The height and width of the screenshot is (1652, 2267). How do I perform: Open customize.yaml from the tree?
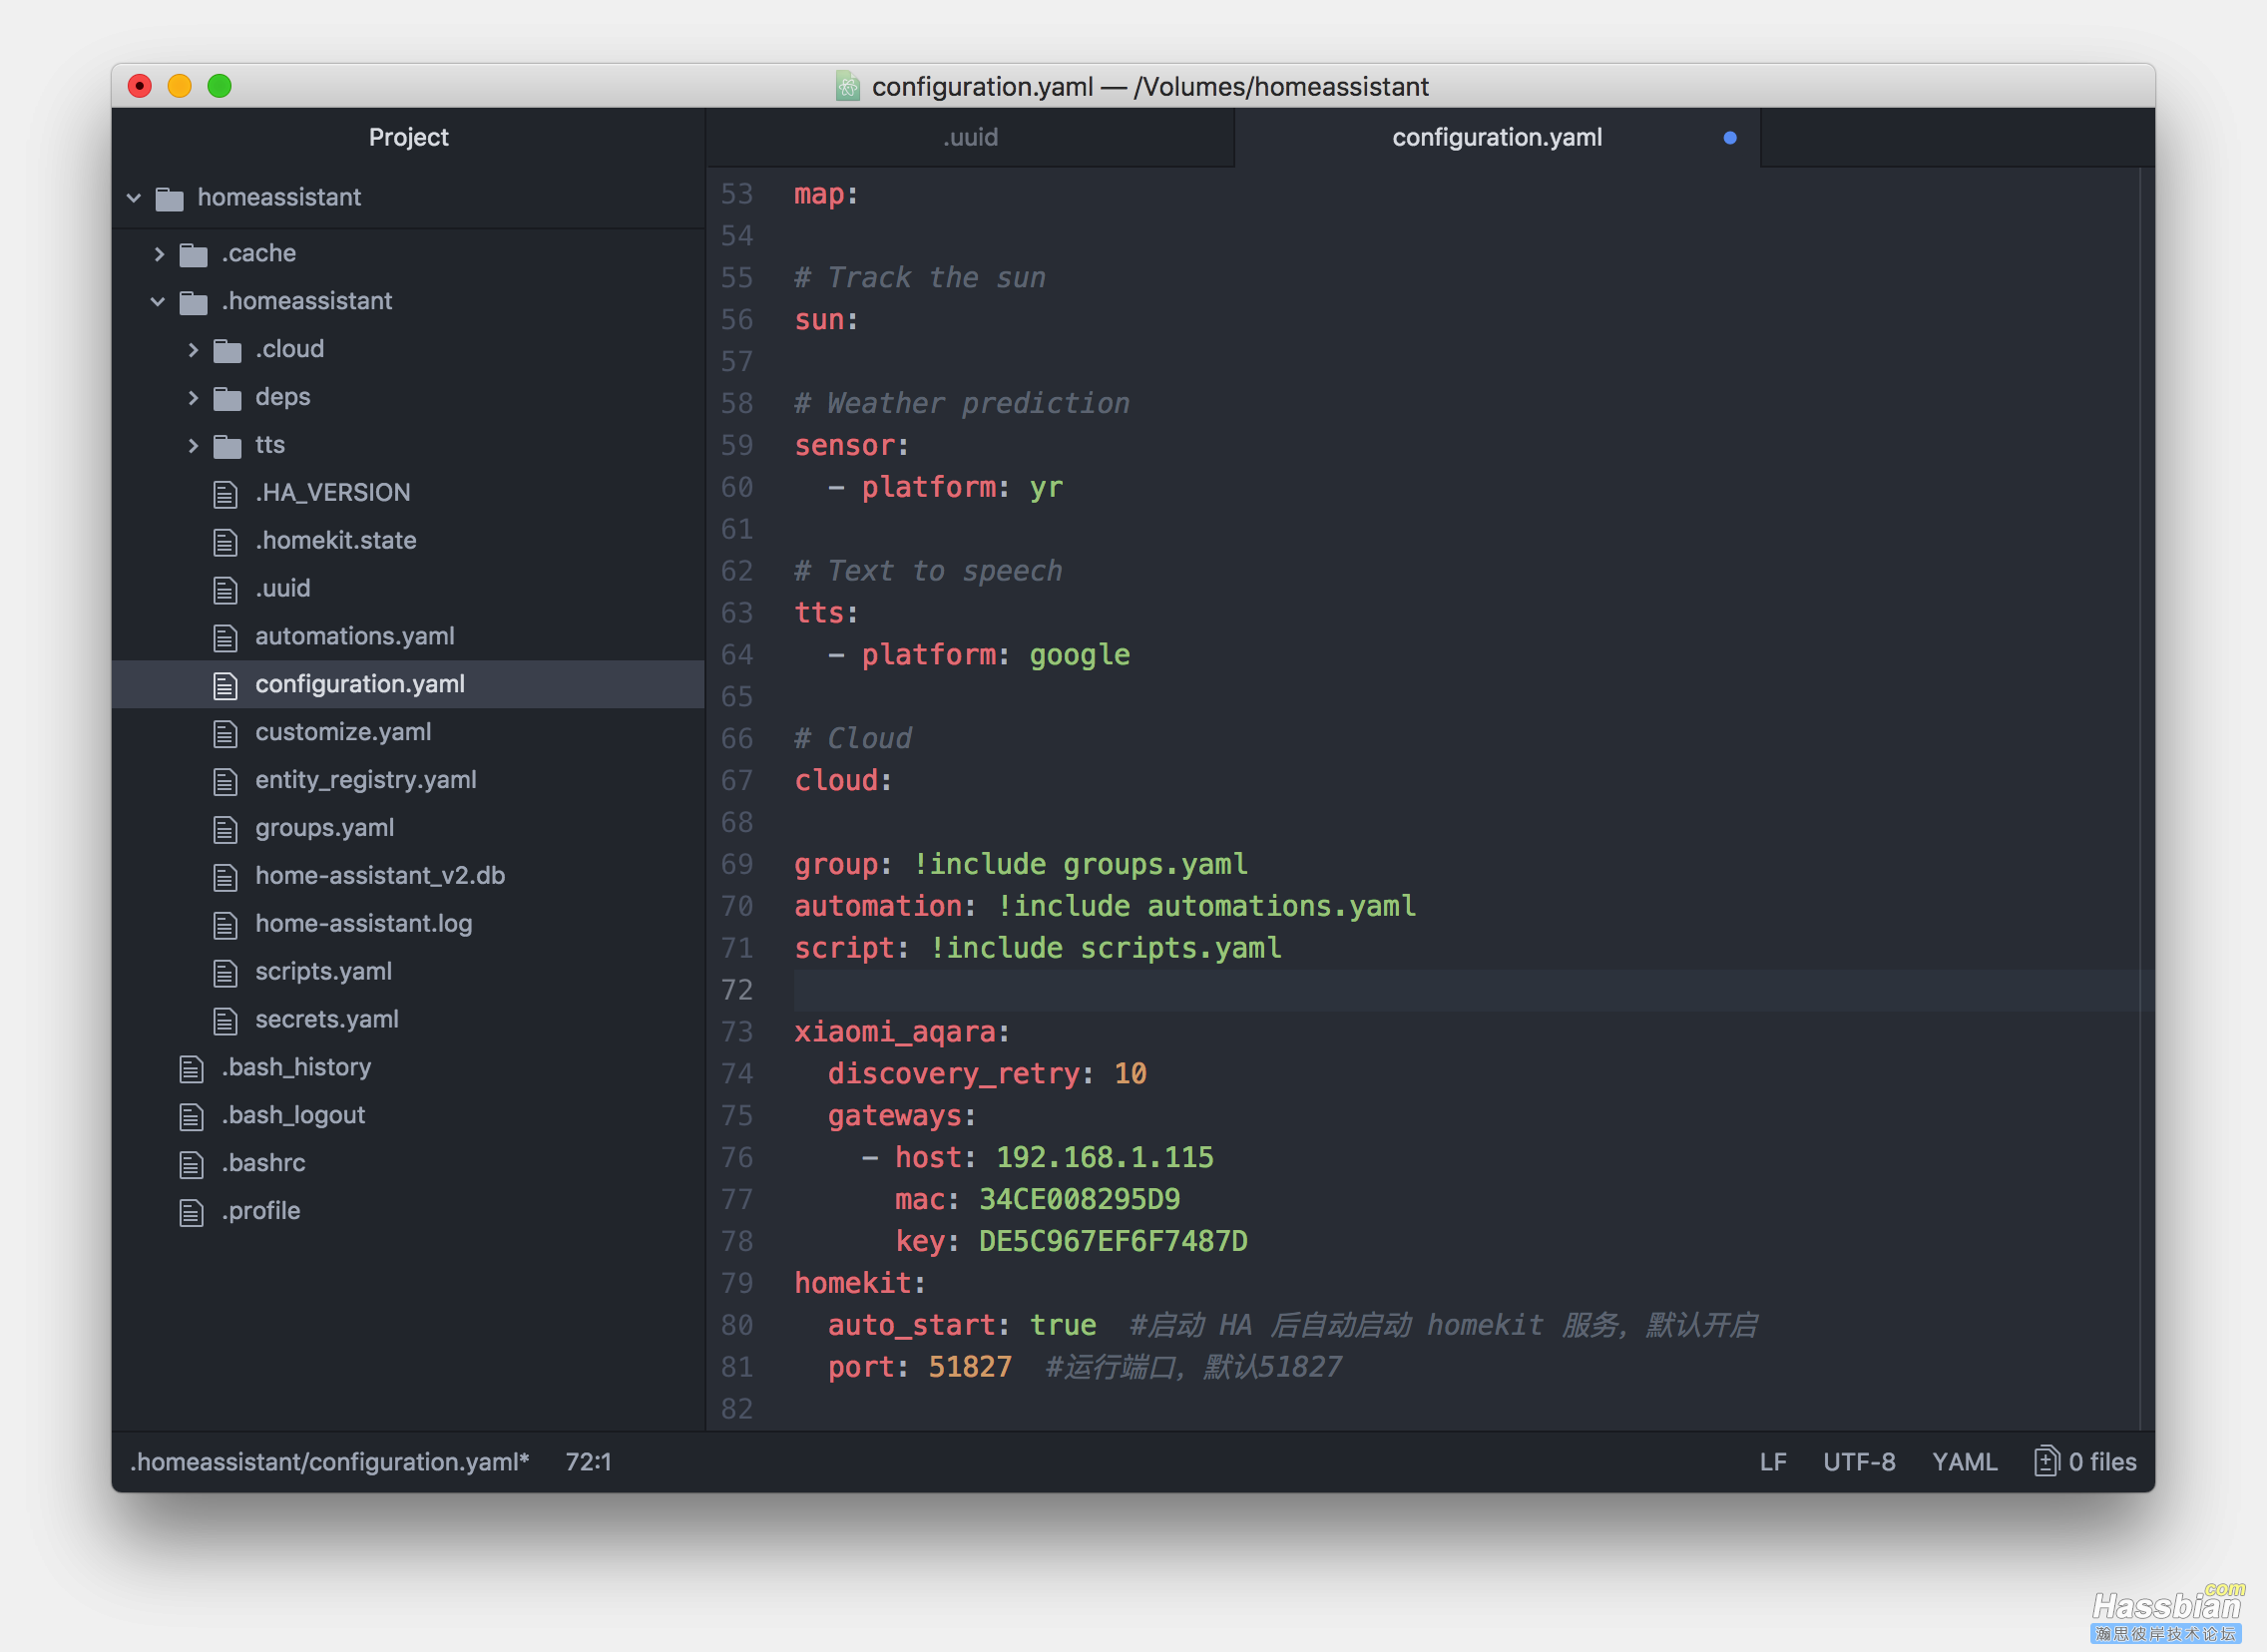click(x=343, y=732)
